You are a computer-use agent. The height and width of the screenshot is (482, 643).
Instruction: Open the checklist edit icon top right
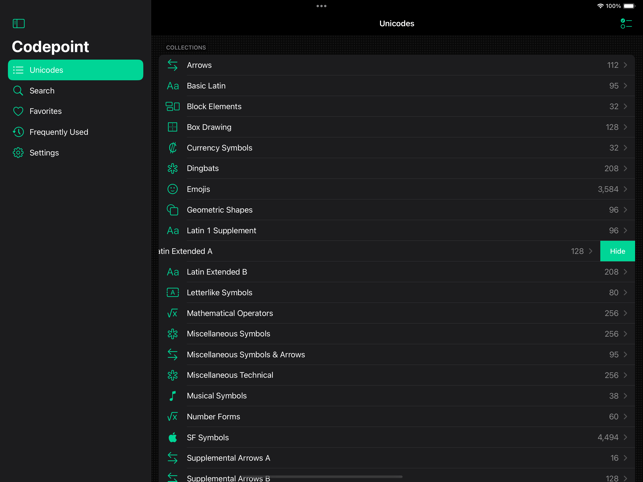point(626,24)
